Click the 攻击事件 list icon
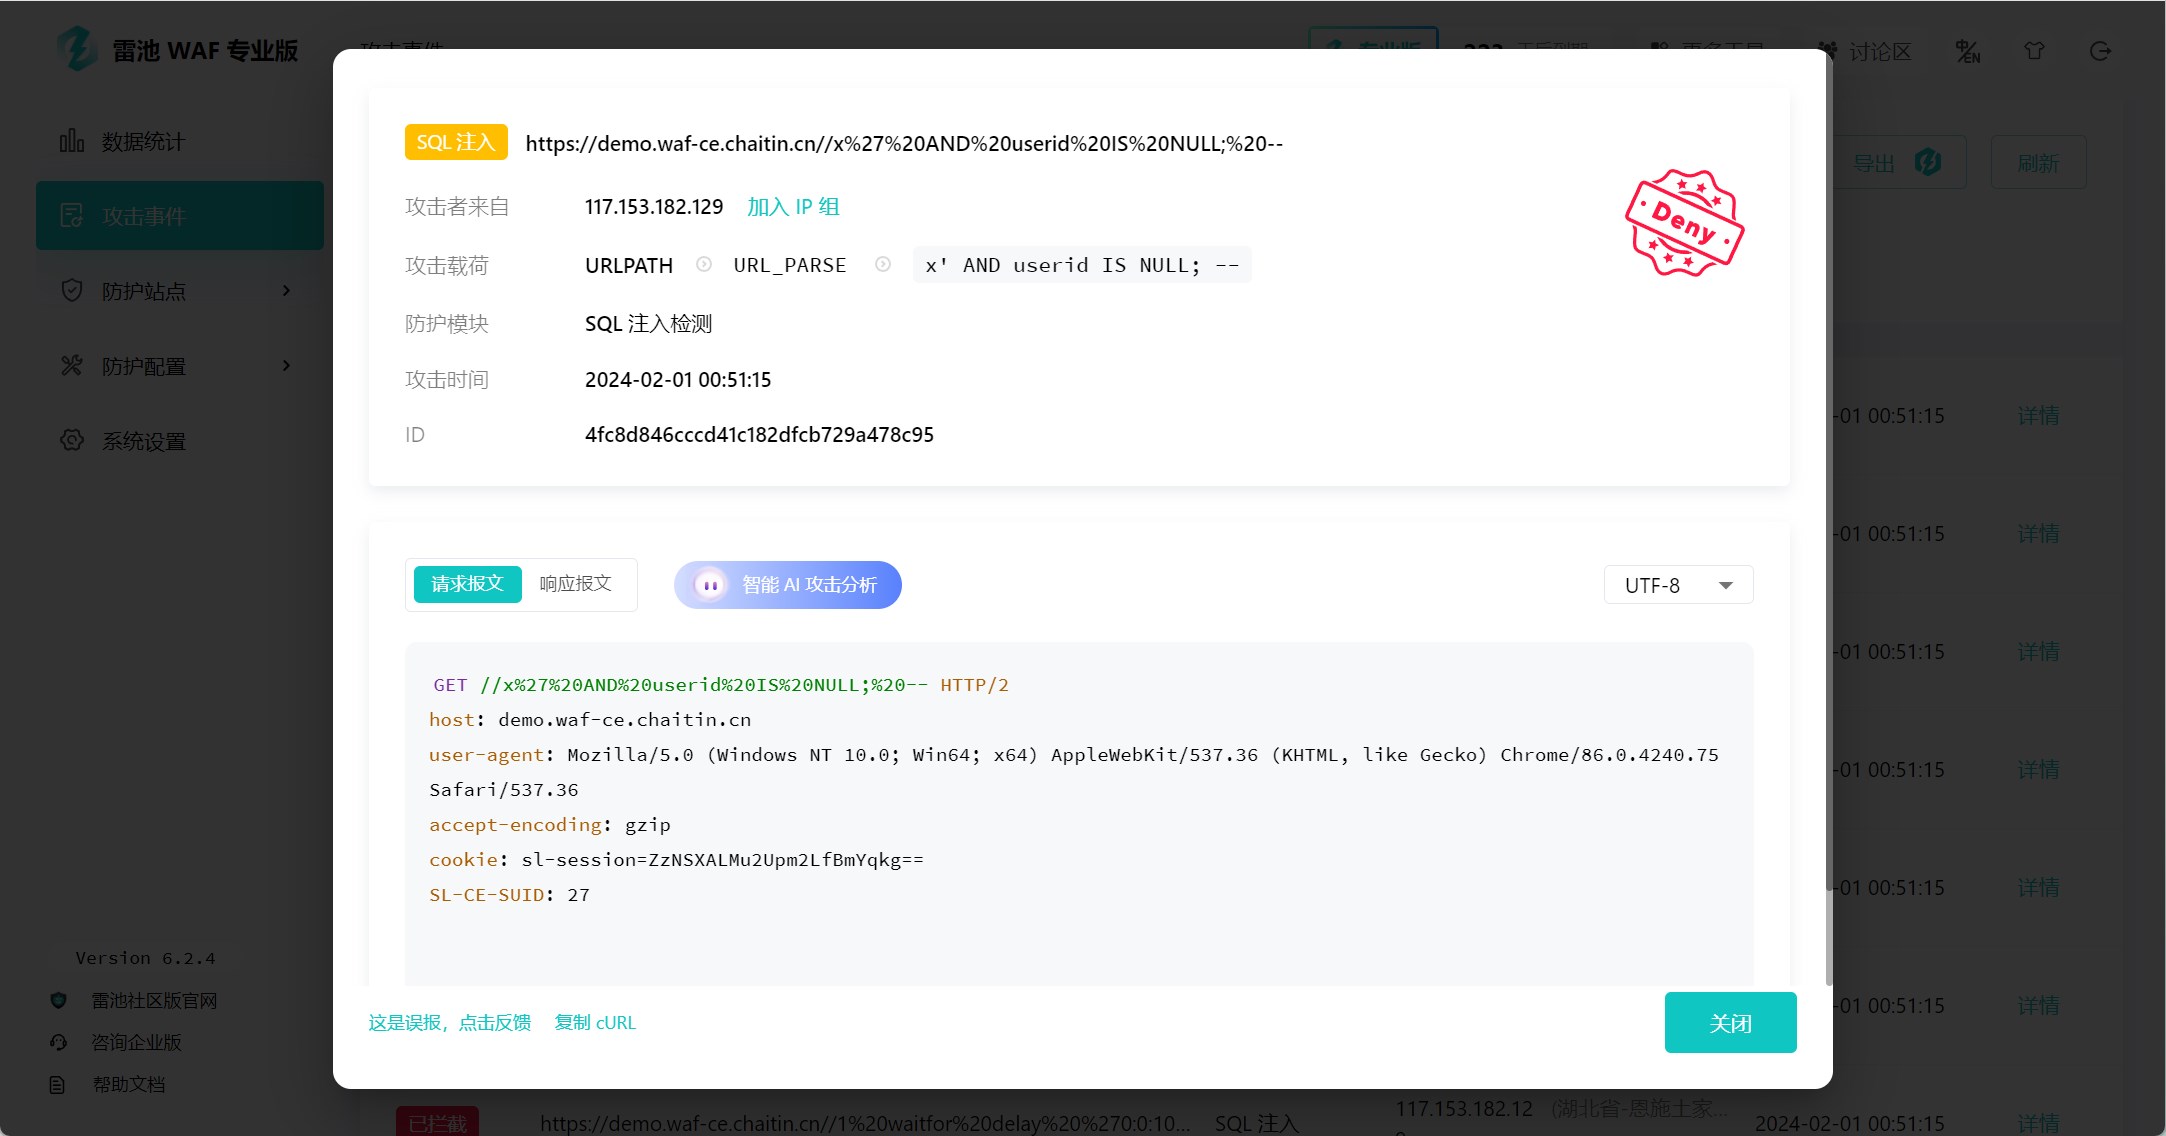 [x=72, y=215]
